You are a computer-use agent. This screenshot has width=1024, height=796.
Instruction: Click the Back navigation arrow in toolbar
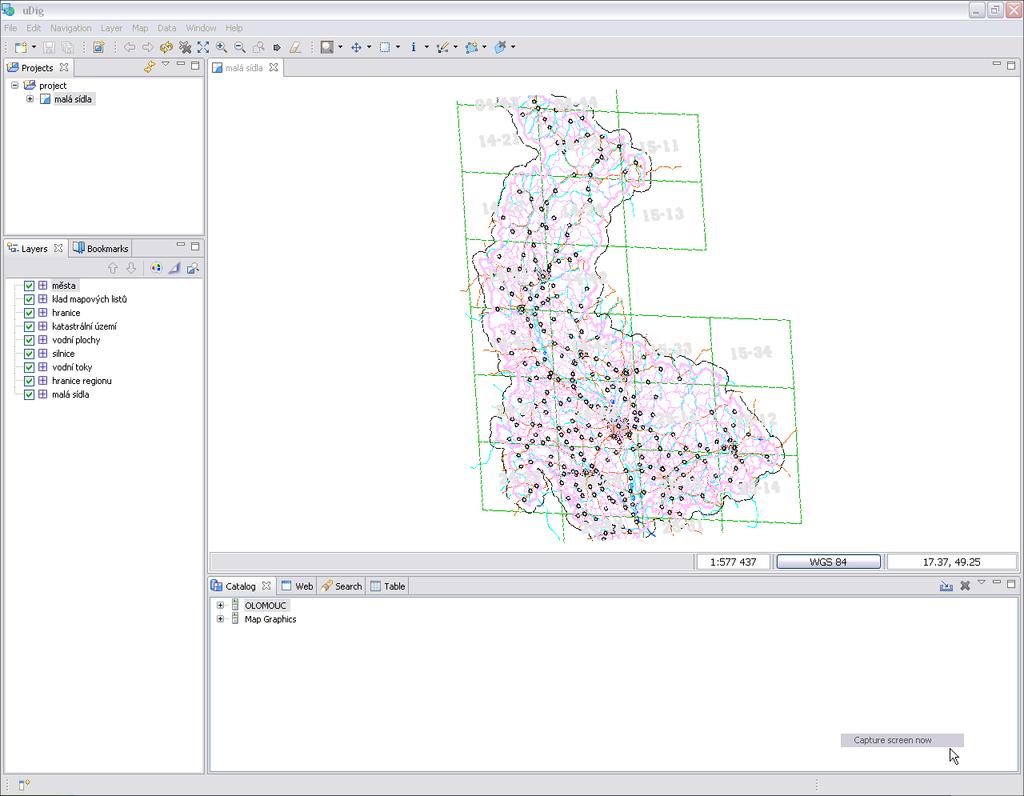click(x=130, y=47)
